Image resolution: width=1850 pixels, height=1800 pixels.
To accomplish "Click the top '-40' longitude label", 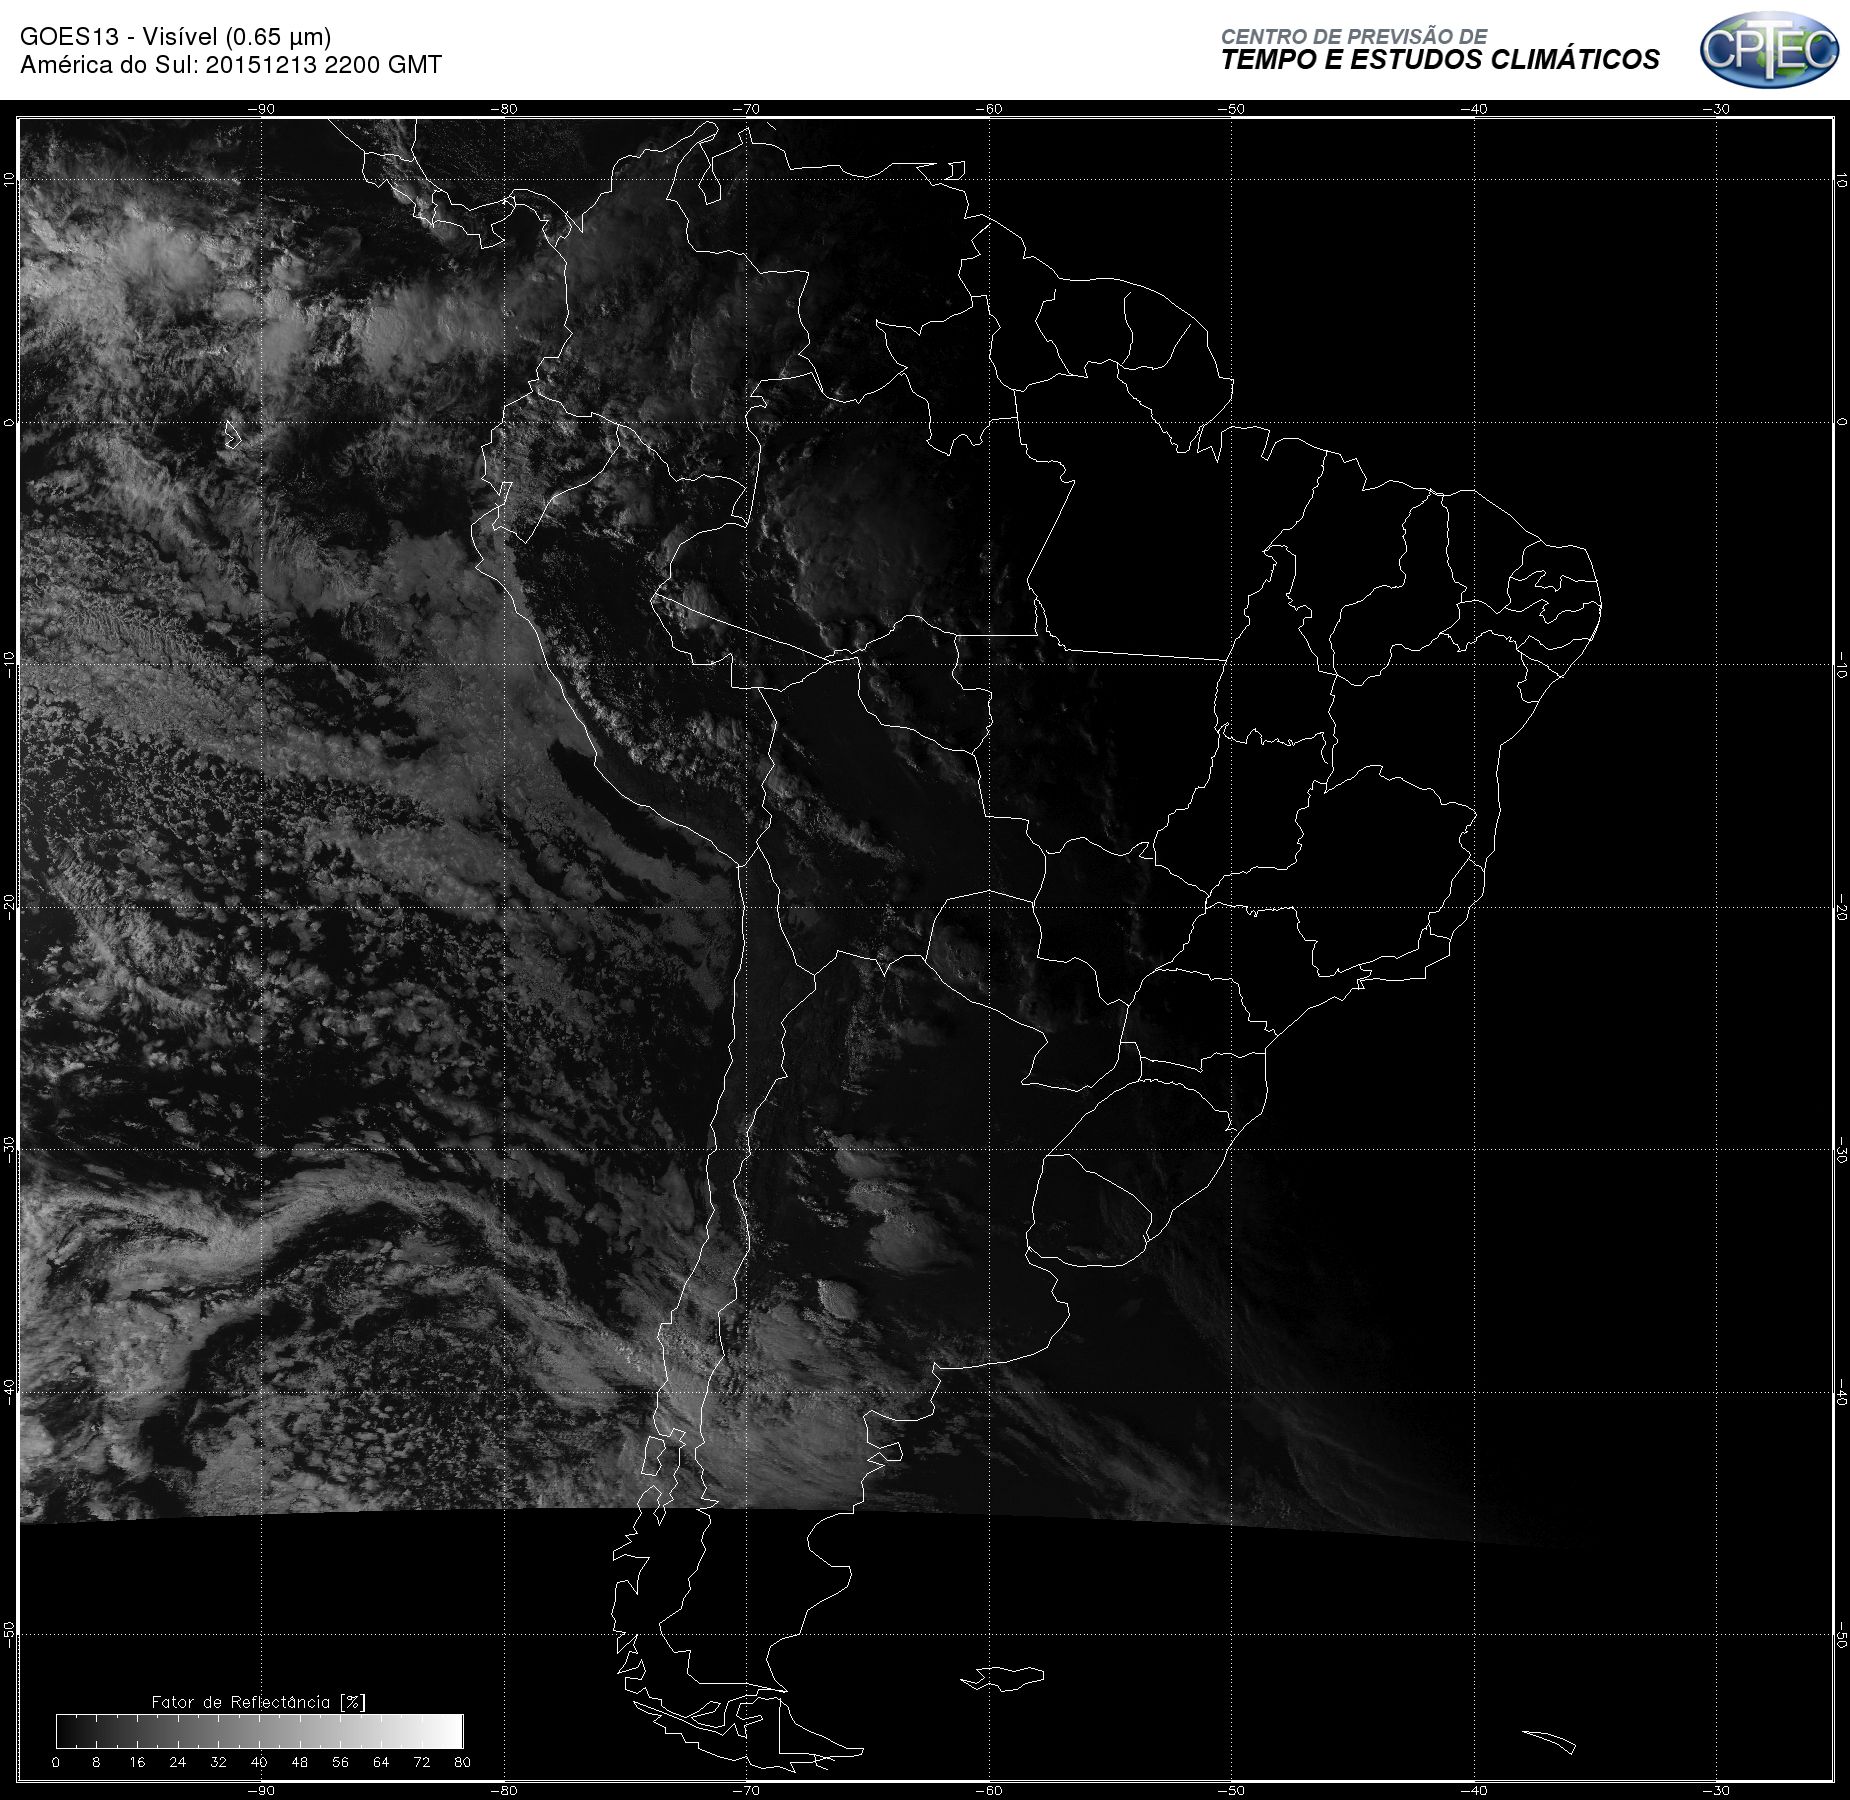I will coord(1474,109).
